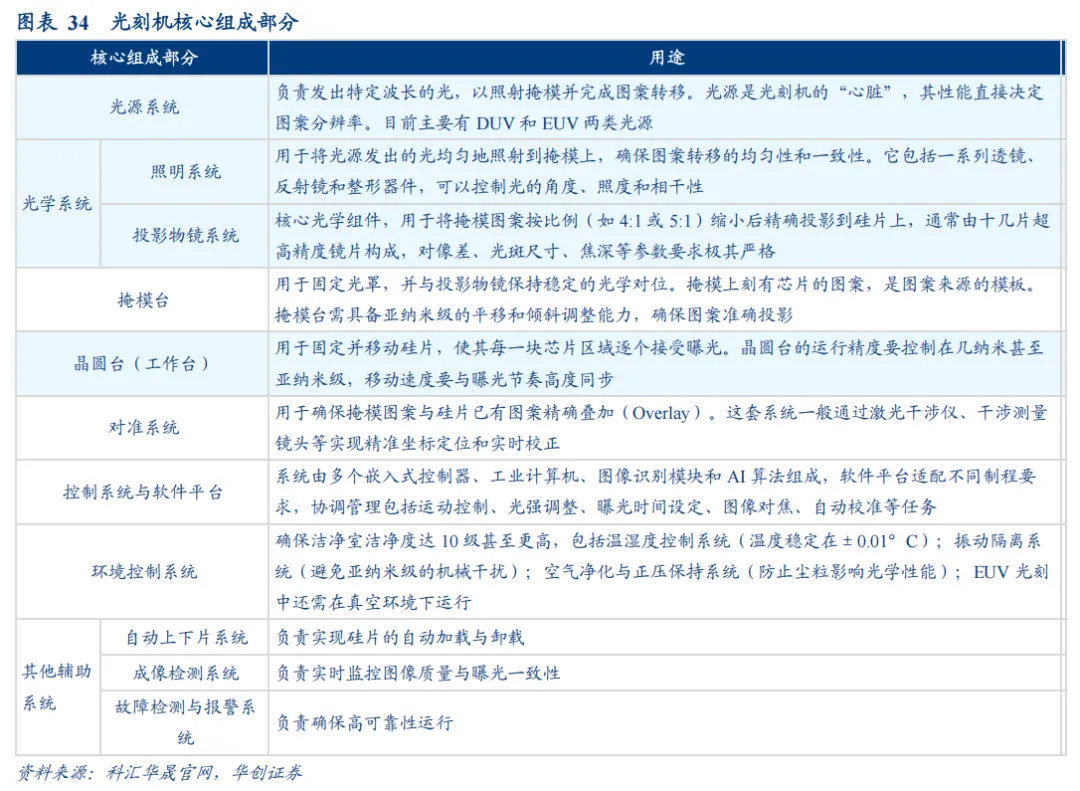Click the description starting 负责发出特定波长的光
This screenshot has height=791, width=1080.
coord(665,107)
